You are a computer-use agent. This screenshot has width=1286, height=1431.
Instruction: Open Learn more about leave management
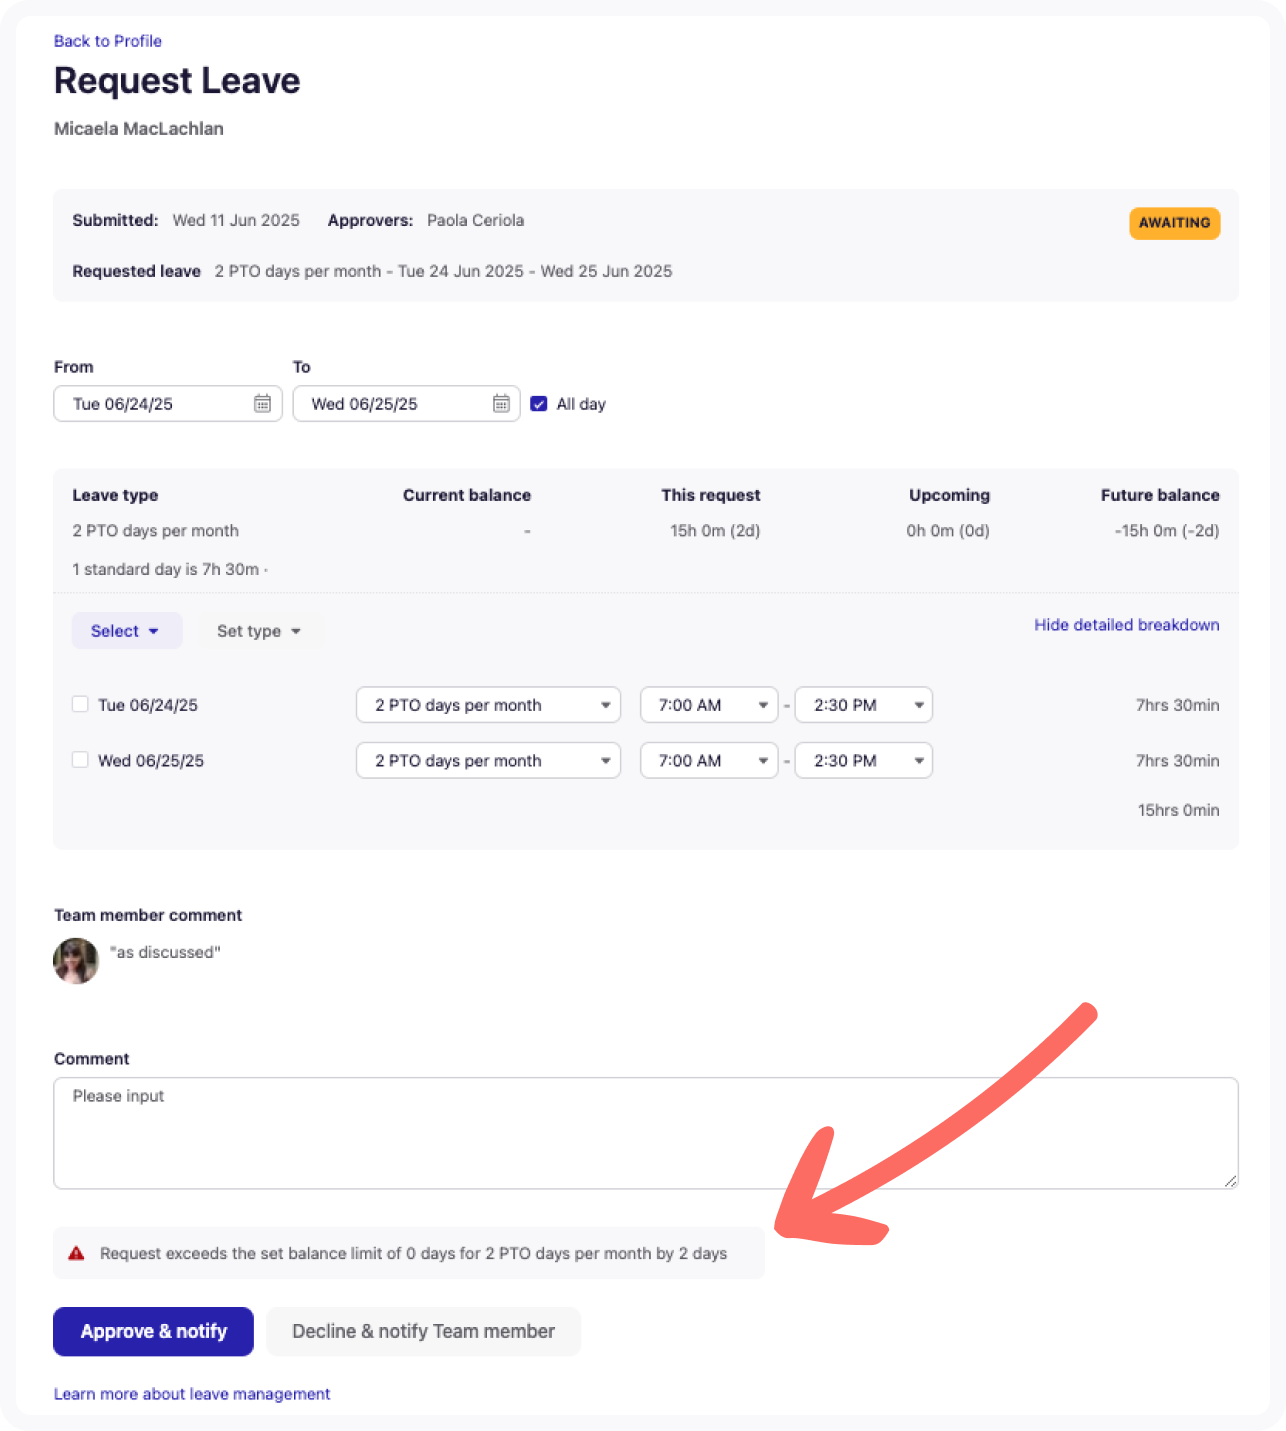point(192,1394)
